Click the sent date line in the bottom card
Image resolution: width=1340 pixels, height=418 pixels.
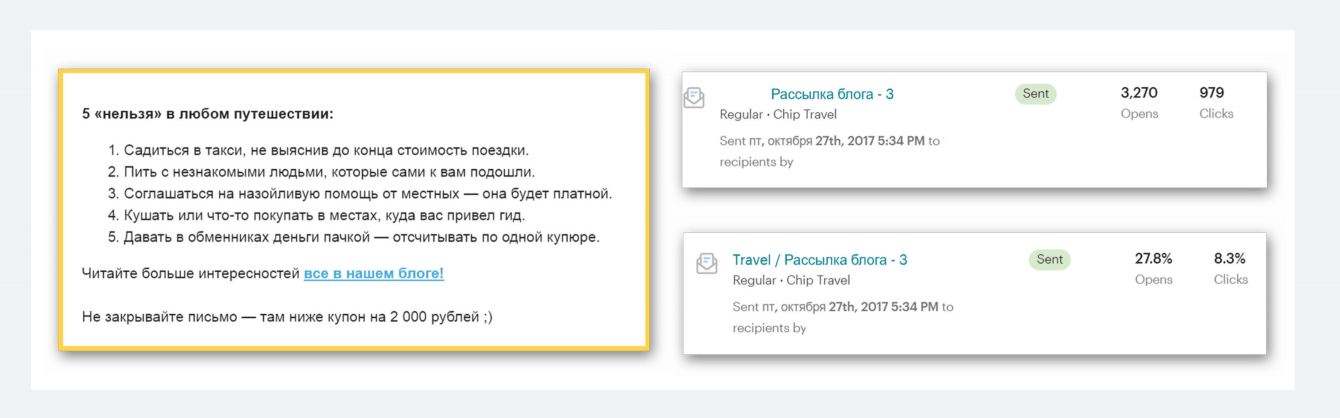pos(843,307)
